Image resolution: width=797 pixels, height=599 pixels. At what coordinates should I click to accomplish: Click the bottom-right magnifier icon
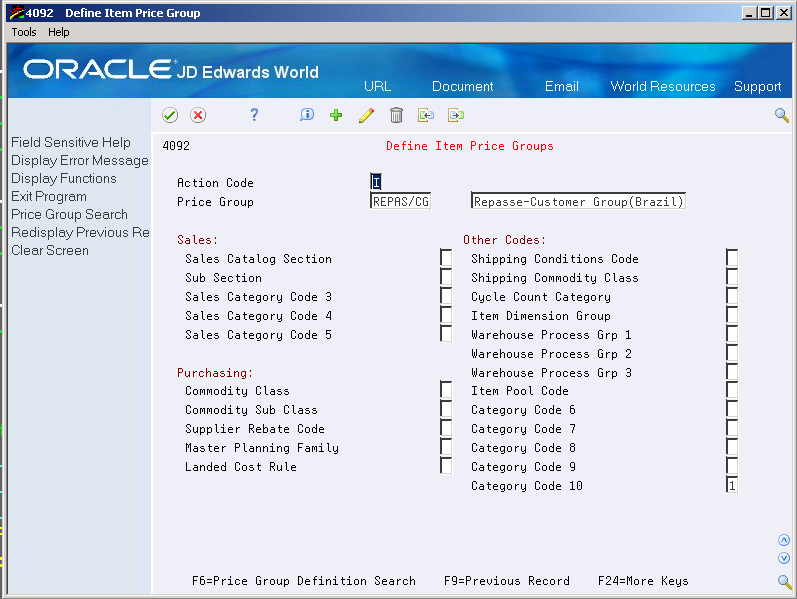[x=784, y=581]
